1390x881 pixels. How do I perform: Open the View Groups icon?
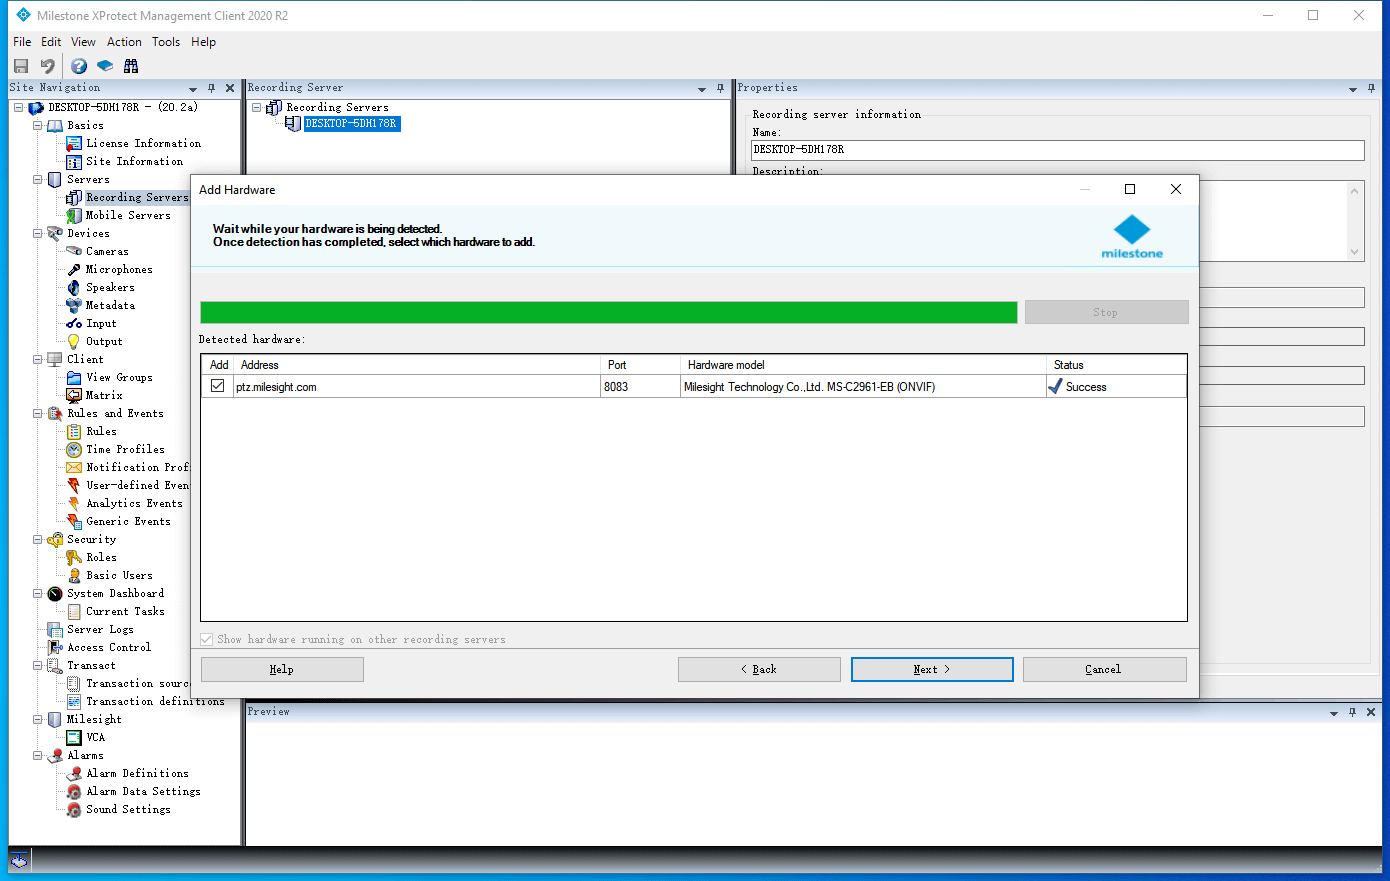74,378
